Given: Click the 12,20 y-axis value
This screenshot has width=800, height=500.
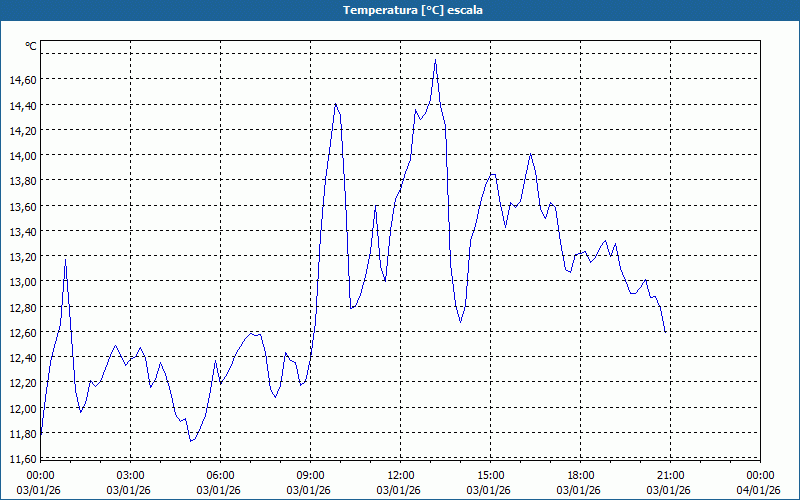Looking at the screenshot, I should 23,383.
